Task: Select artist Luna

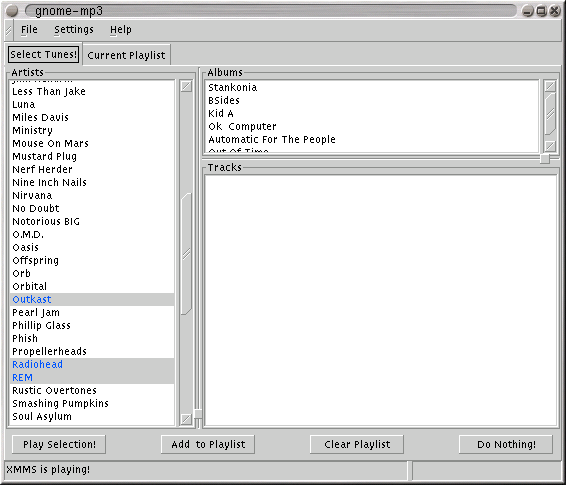Action: click(x=92, y=105)
